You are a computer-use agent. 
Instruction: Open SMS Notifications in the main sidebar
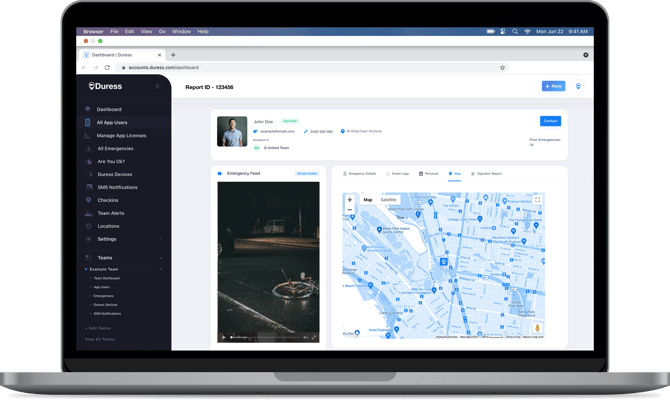tap(118, 187)
